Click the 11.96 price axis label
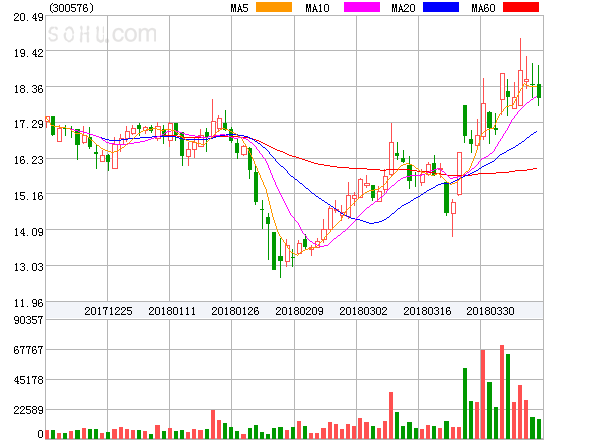Image resolution: width=600 pixels, height=440 pixels. [x=29, y=303]
